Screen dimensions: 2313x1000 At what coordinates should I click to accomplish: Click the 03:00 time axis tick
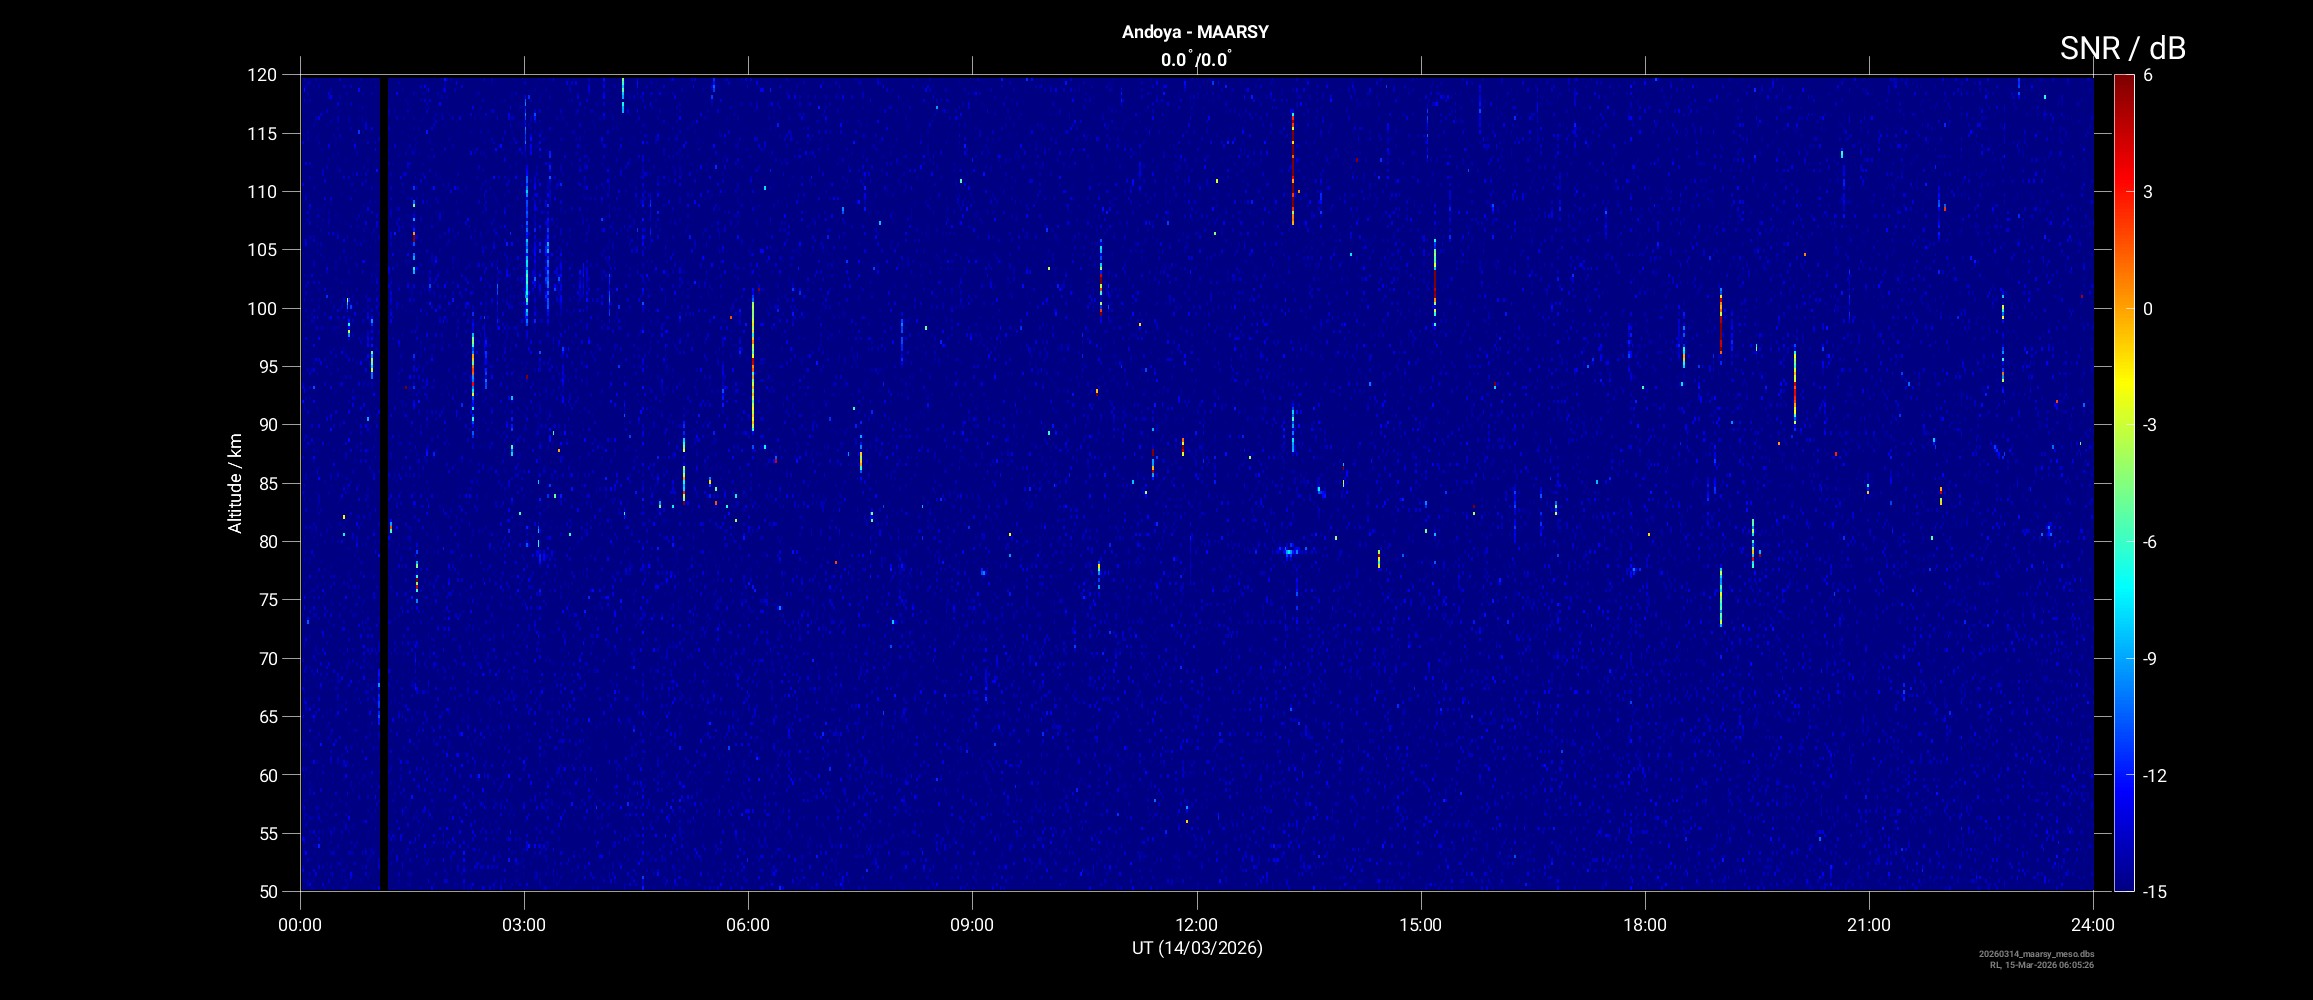(x=524, y=925)
